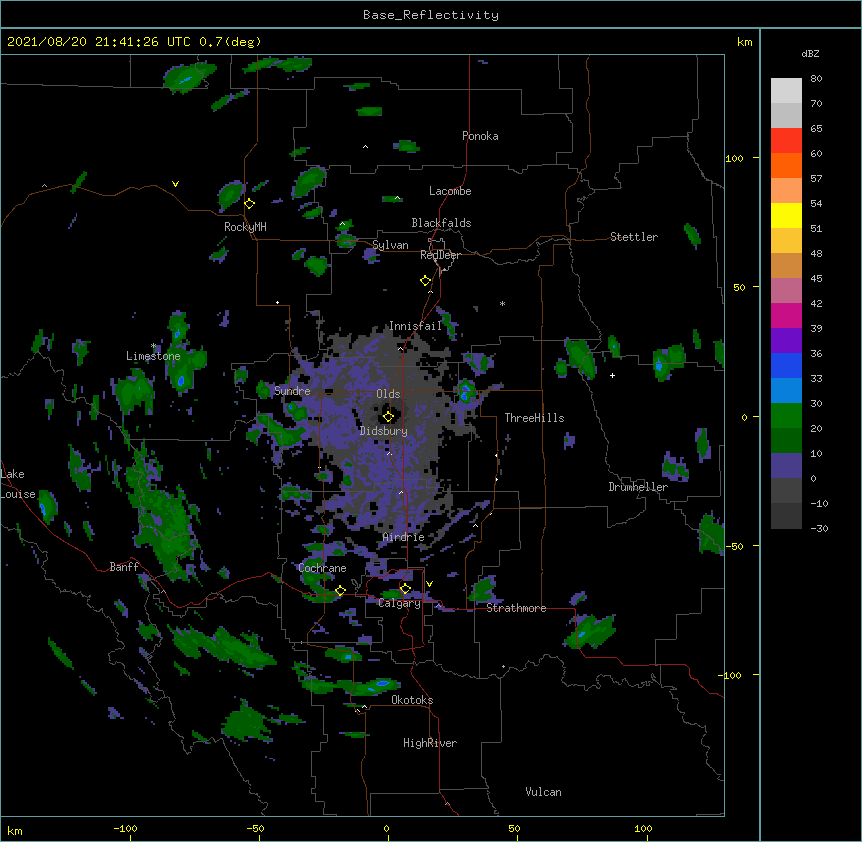Click the 100 km tick on right axis
Screen dimensions: 862x842
[x=734, y=158]
